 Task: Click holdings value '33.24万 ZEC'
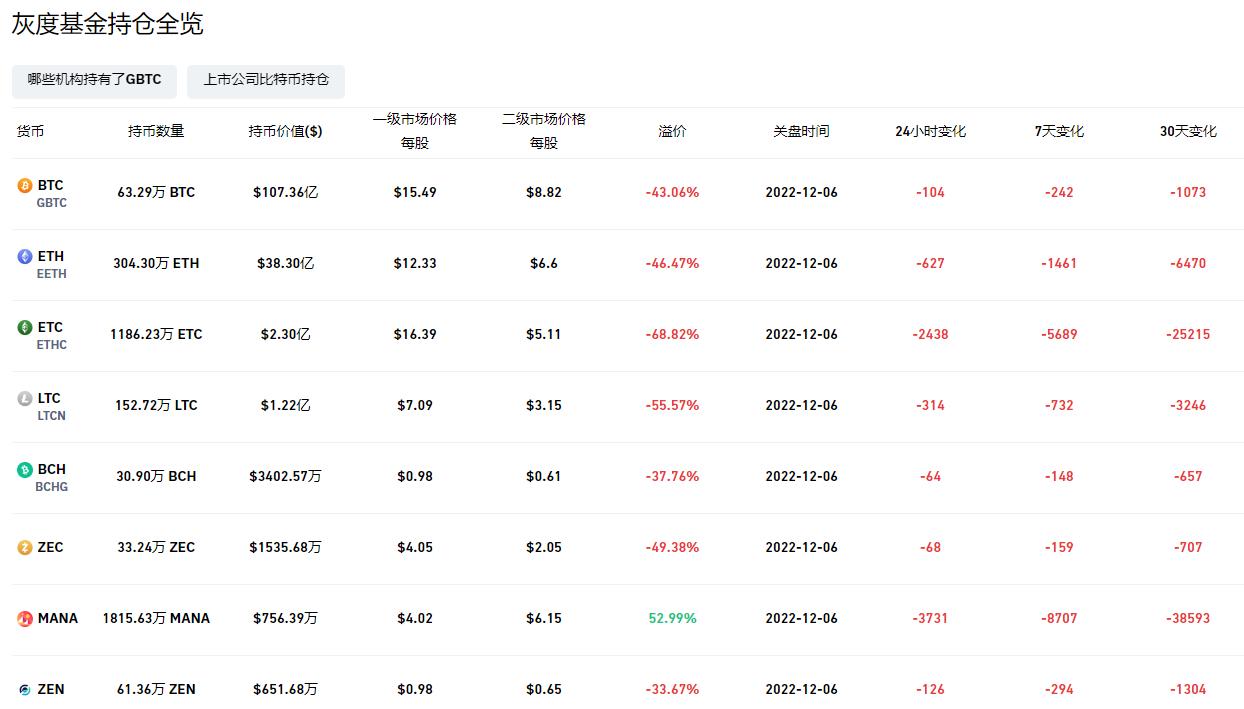(x=156, y=547)
